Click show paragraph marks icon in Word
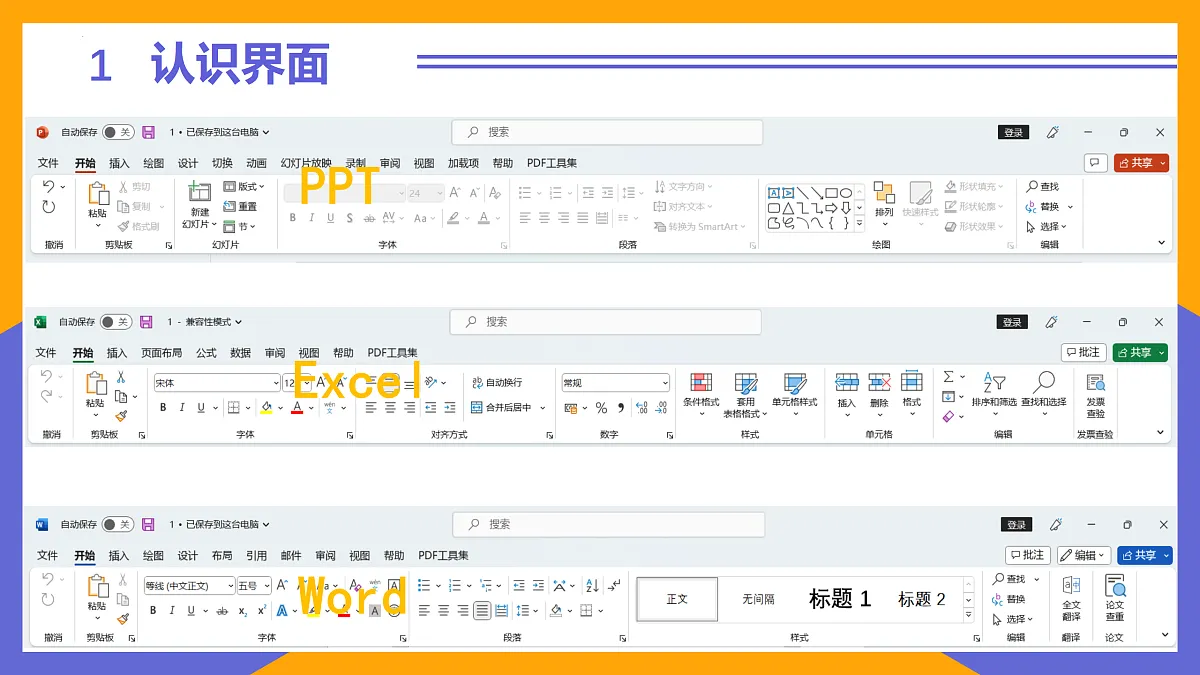 615,586
